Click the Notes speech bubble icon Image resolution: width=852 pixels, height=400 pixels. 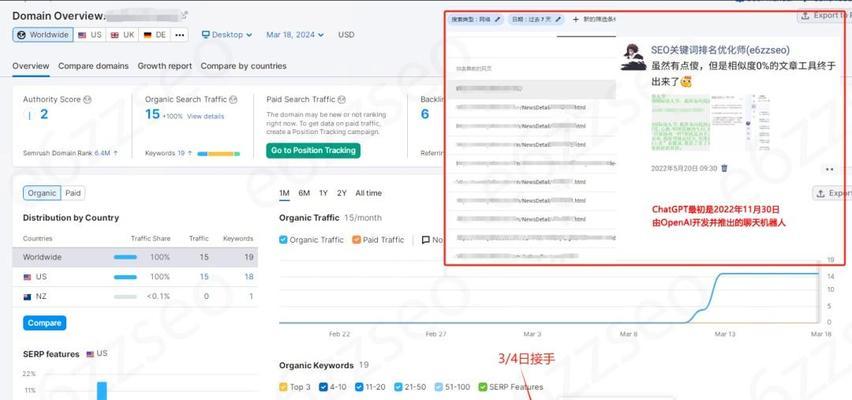425,240
